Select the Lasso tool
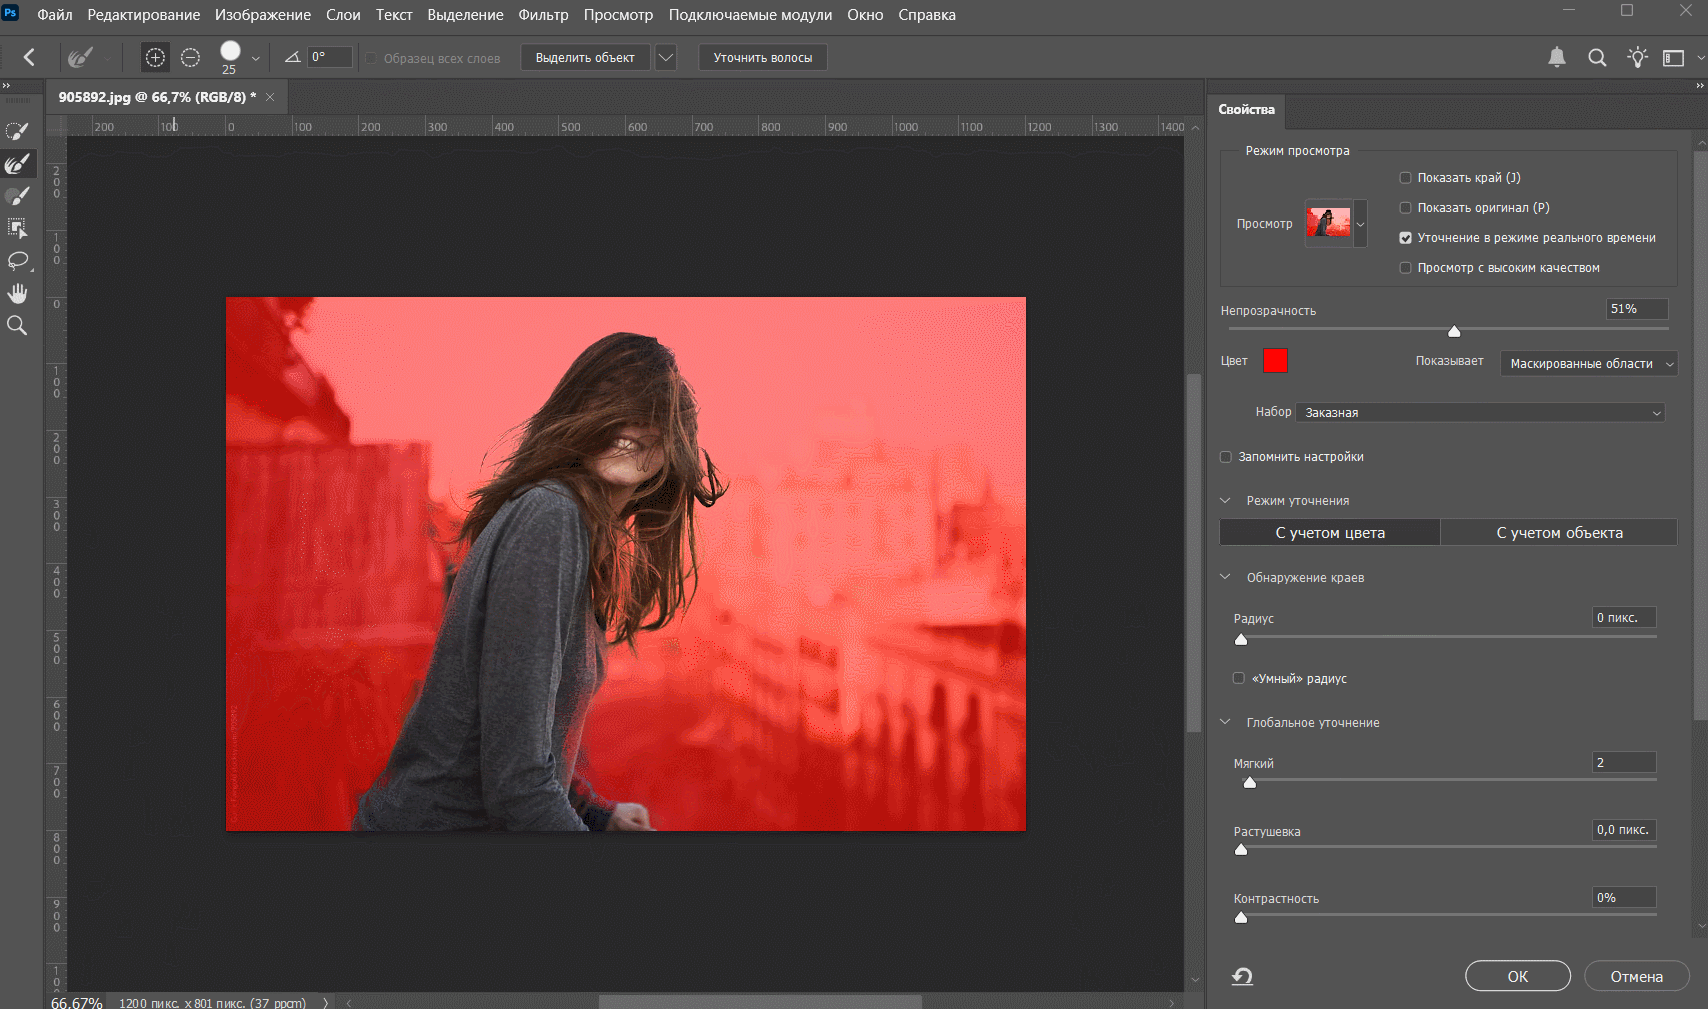The width and height of the screenshot is (1708, 1009). tap(17, 261)
